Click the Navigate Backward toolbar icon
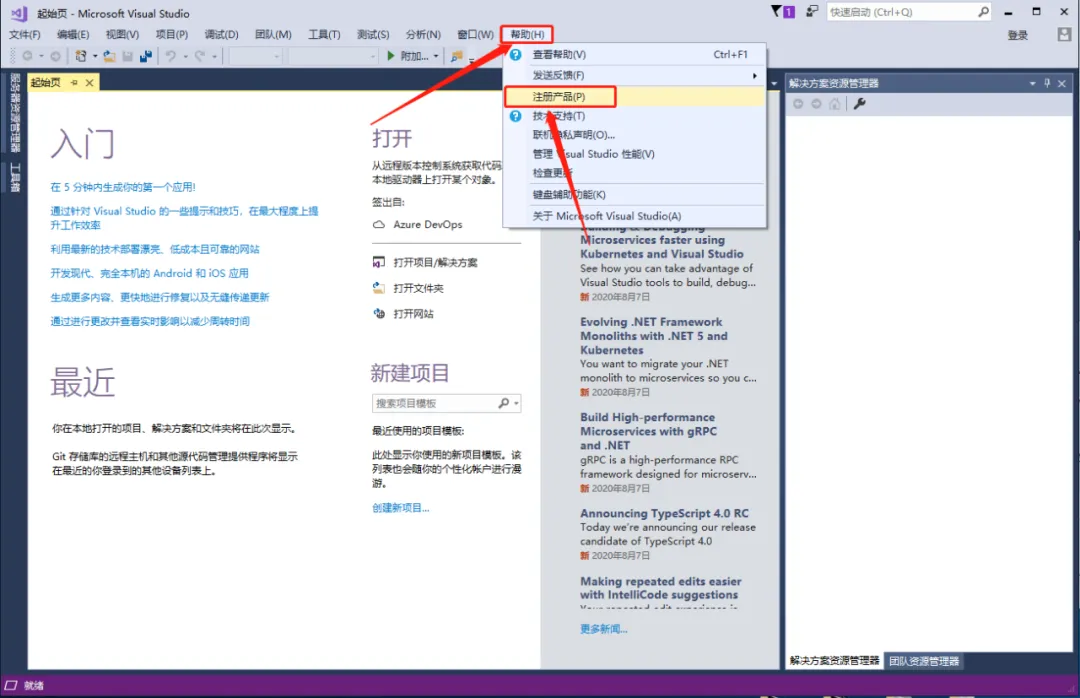Screen dimensions: 1080x698 (x=28, y=56)
